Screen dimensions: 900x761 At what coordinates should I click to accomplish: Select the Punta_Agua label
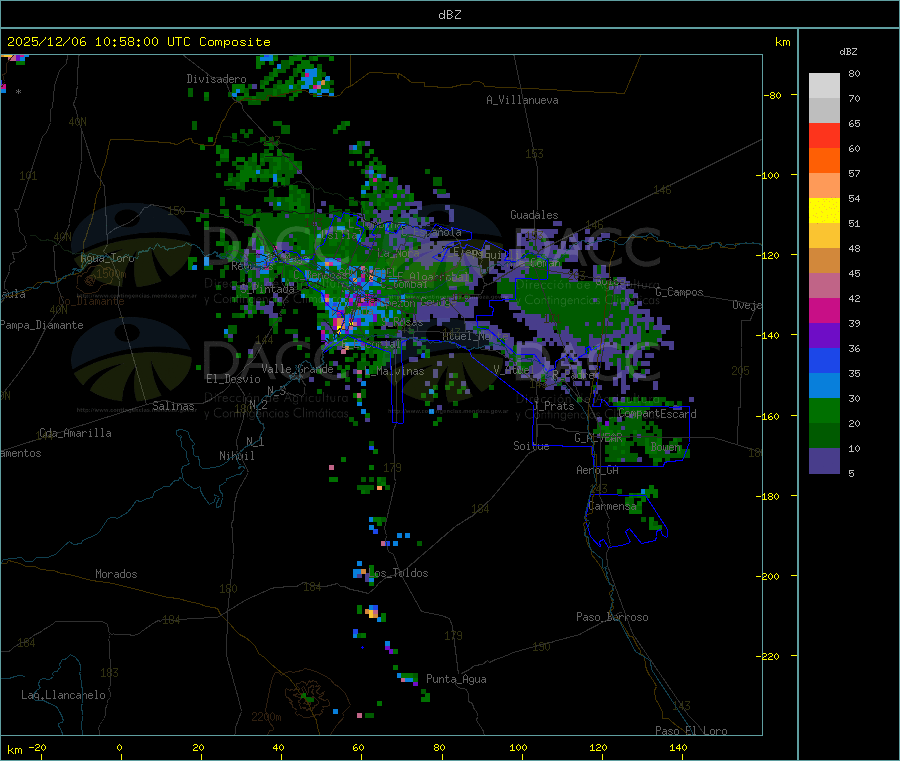(x=456, y=679)
